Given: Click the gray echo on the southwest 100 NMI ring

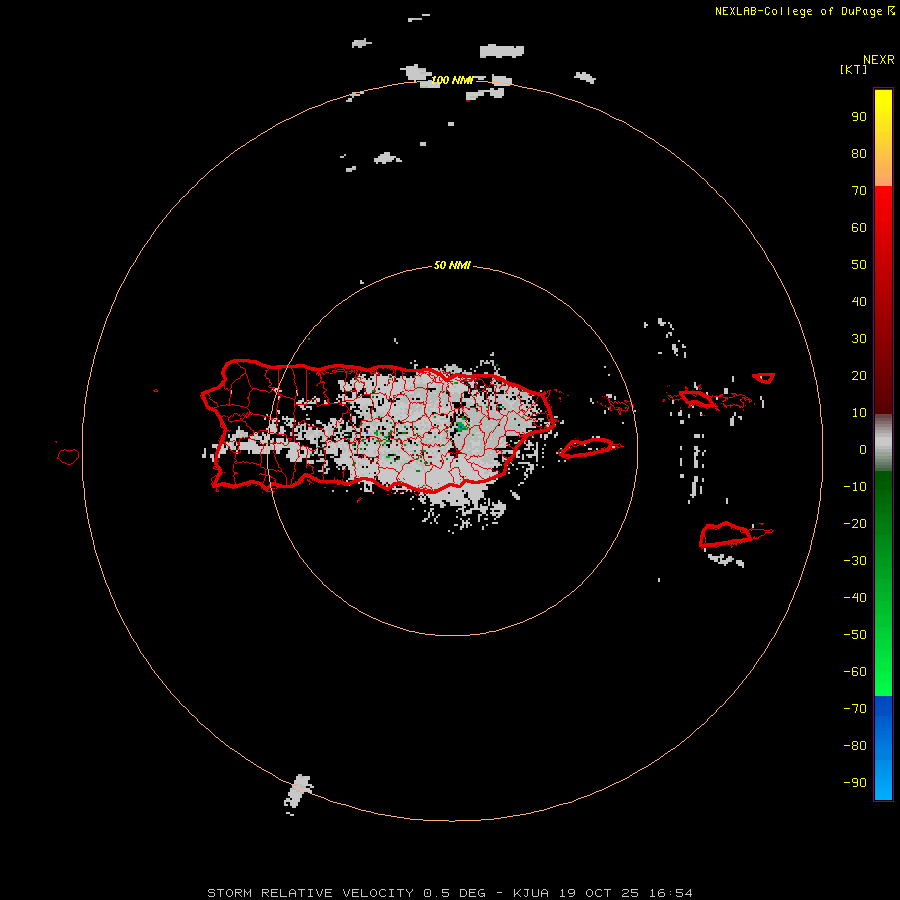Looking at the screenshot, I should click(x=298, y=791).
